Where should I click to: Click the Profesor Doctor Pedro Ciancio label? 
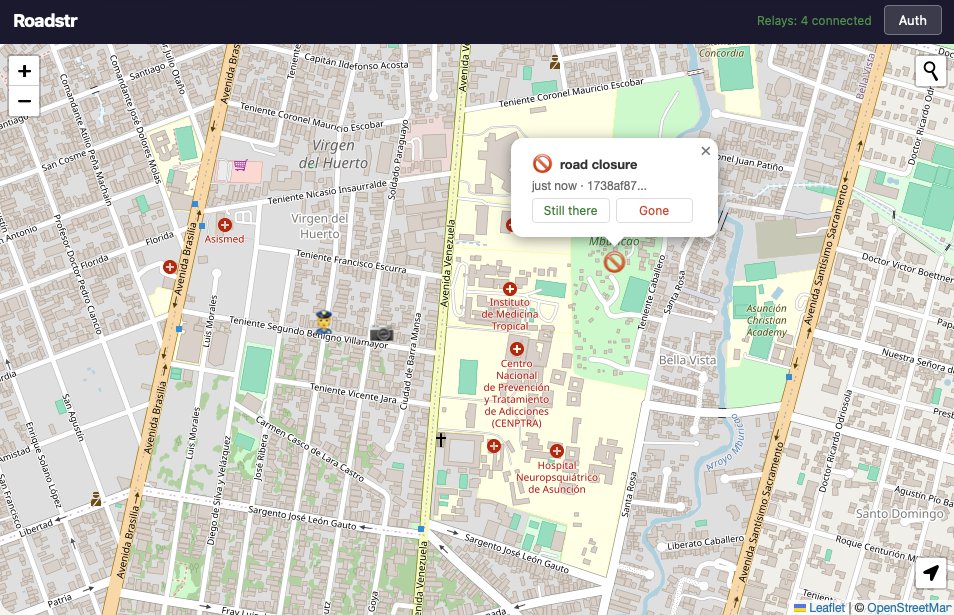[77, 274]
